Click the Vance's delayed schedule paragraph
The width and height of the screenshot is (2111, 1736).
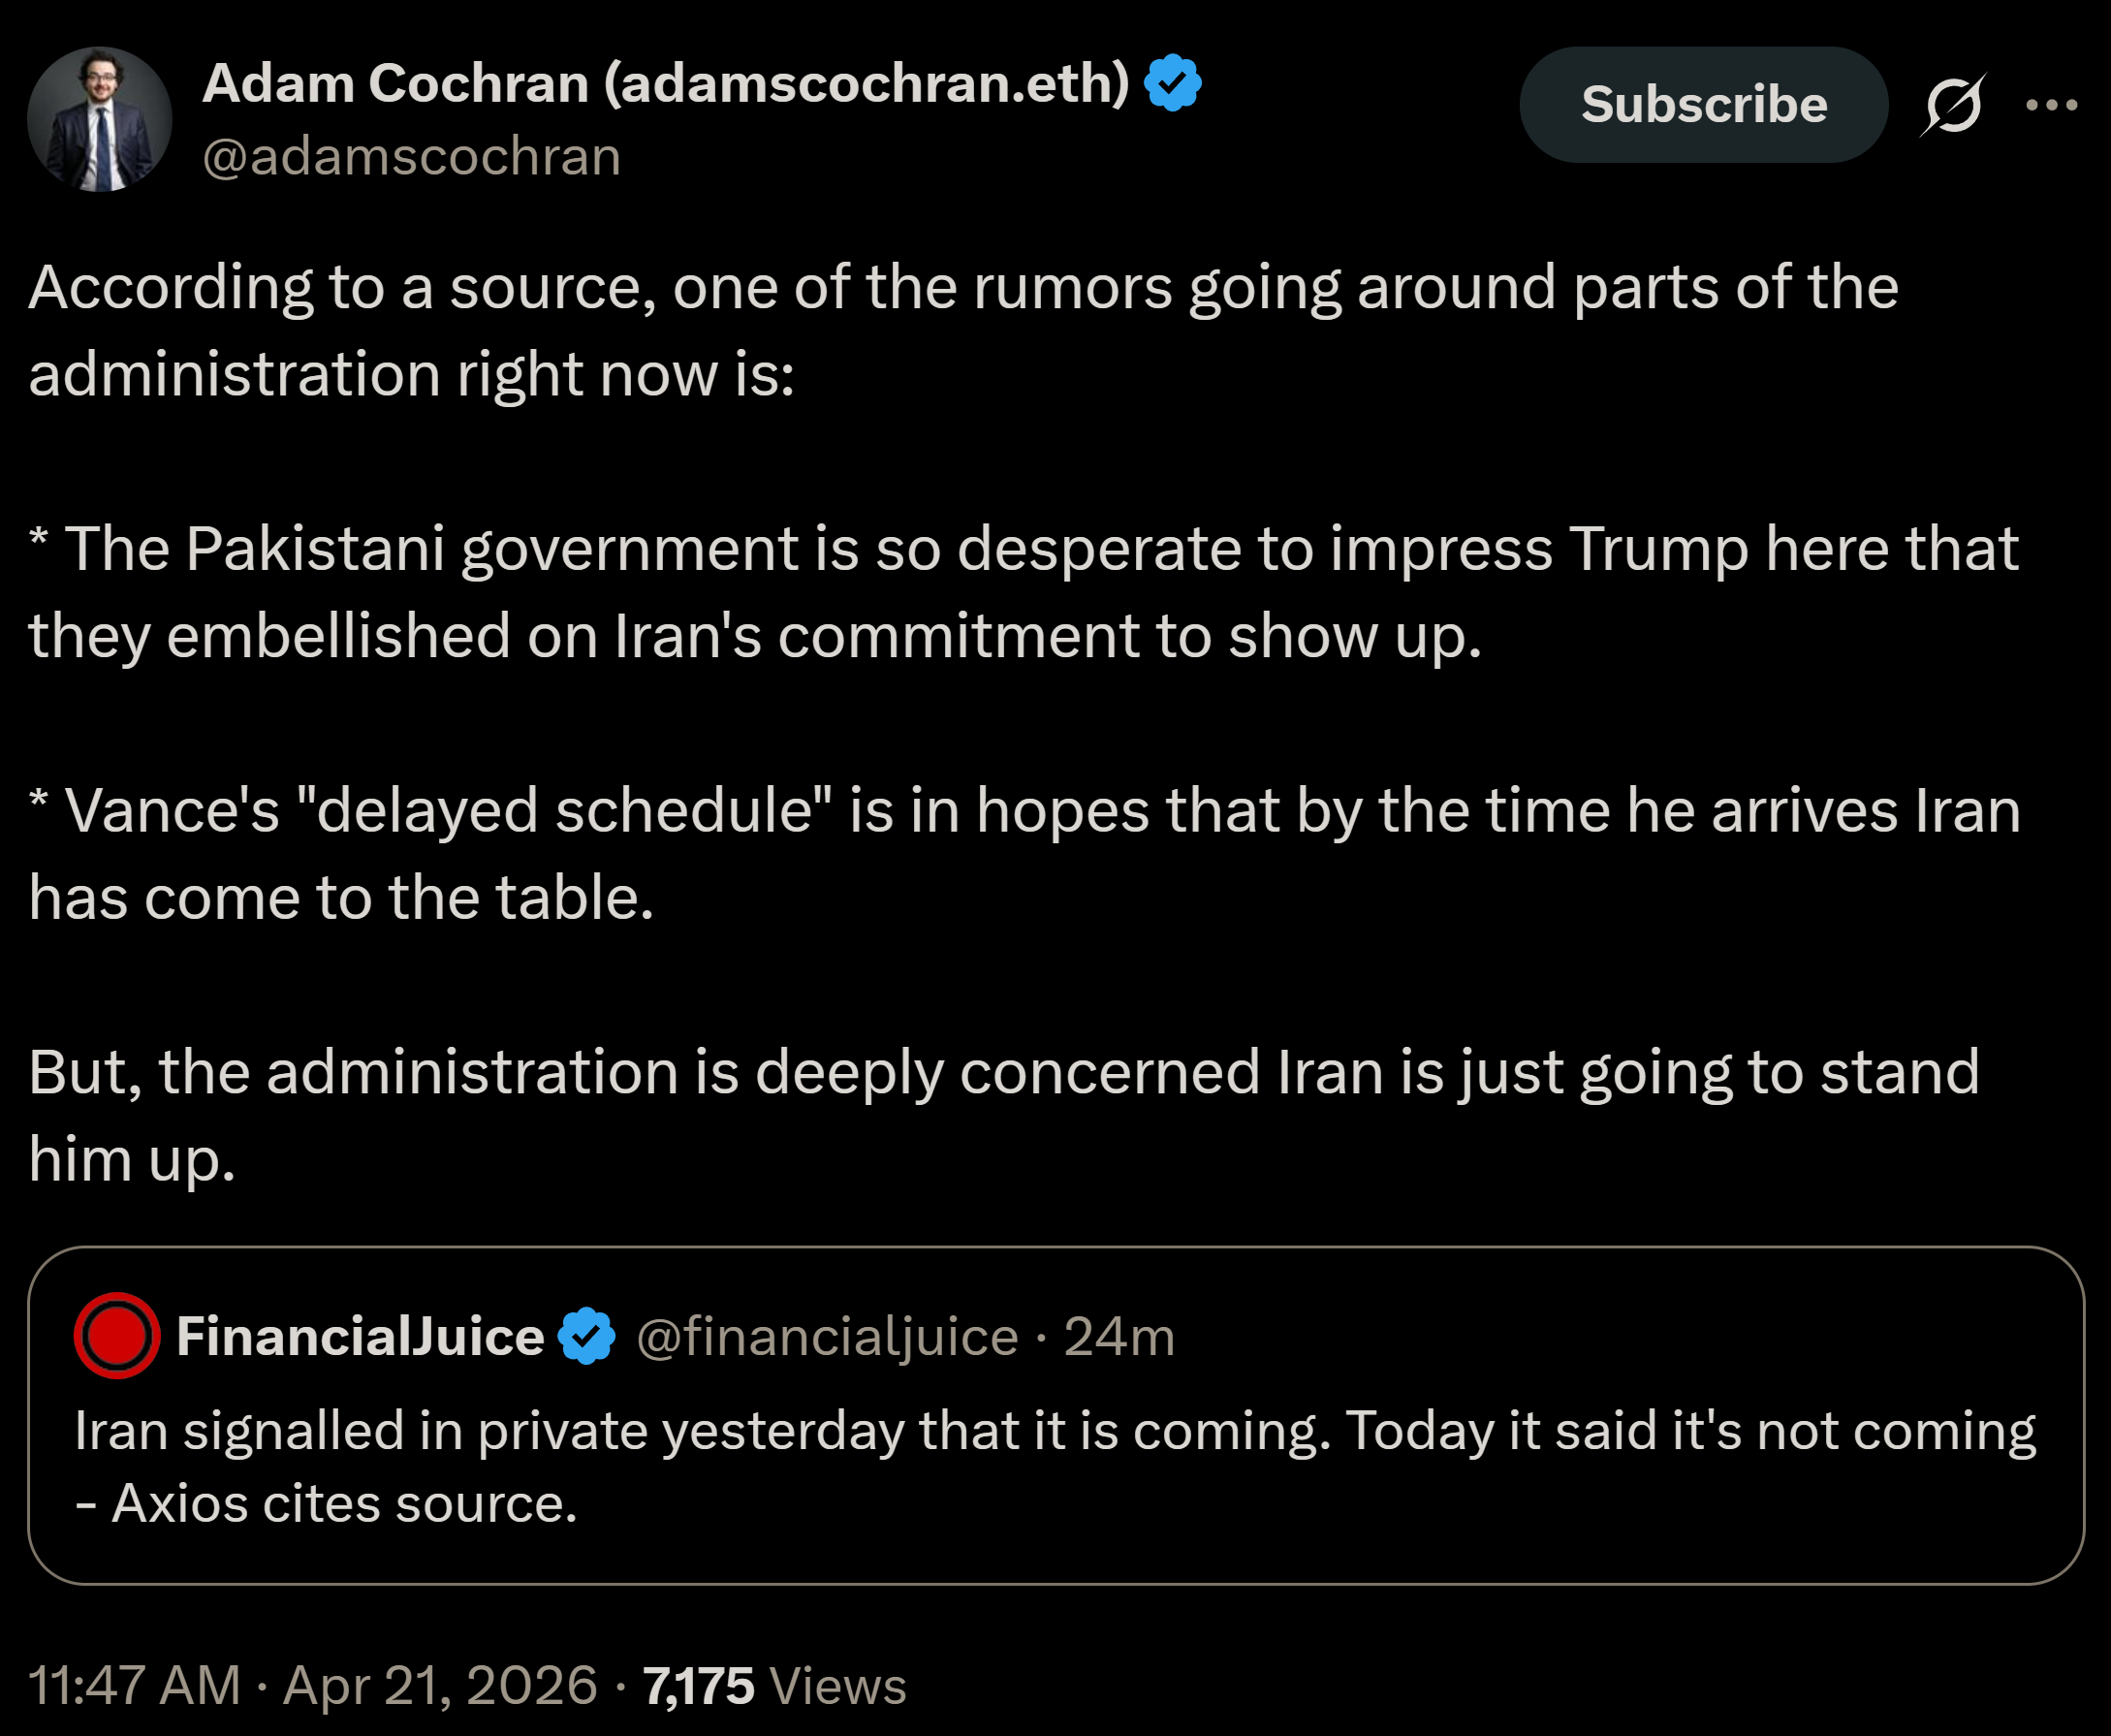tap(1024, 853)
